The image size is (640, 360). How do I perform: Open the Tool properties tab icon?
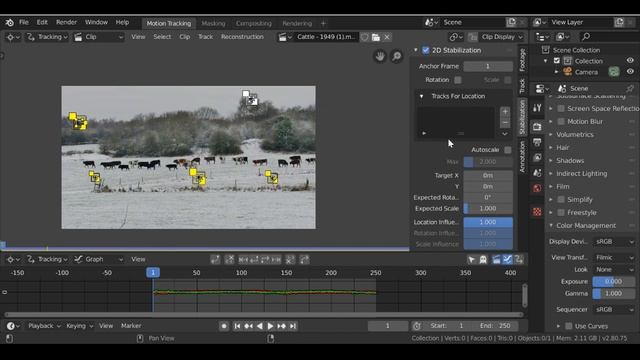point(537,108)
